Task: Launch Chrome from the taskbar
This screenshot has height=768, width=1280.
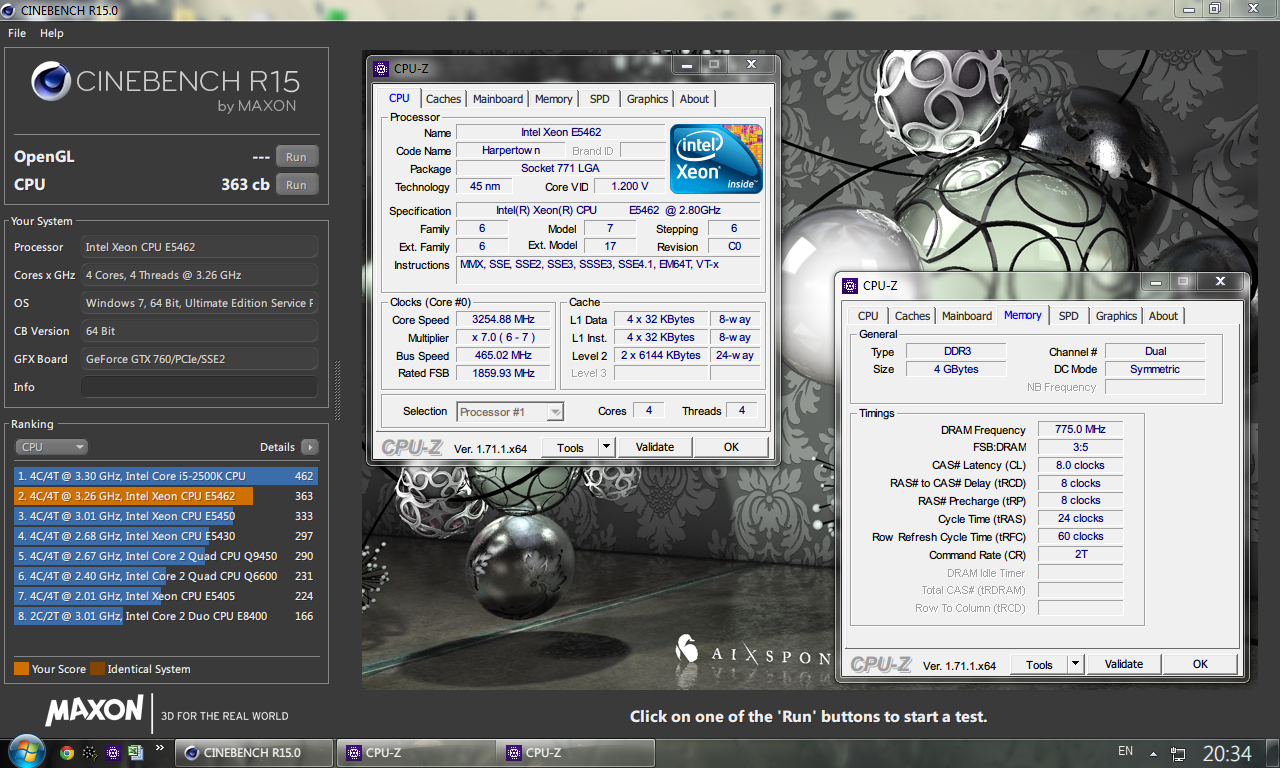Action: click(x=67, y=753)
